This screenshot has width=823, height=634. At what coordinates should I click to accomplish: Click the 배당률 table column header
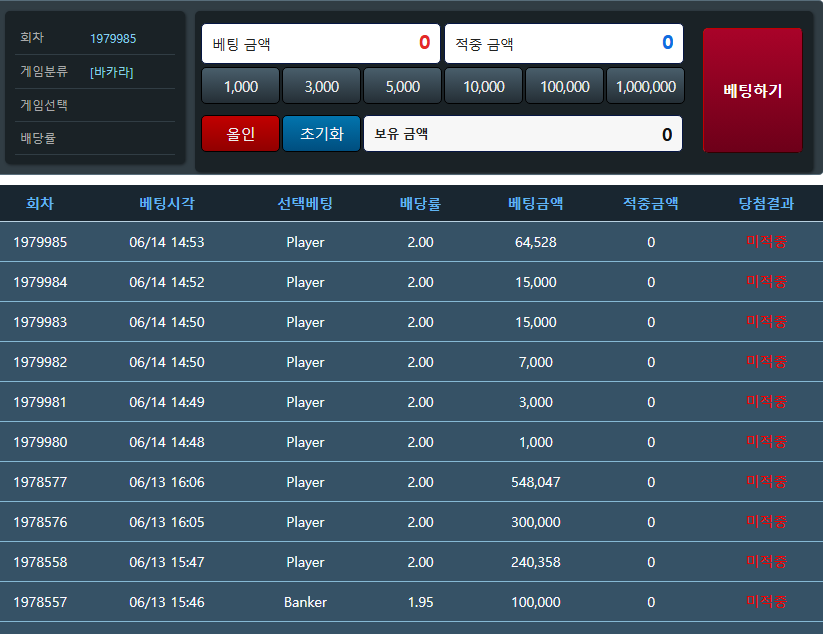420,203
